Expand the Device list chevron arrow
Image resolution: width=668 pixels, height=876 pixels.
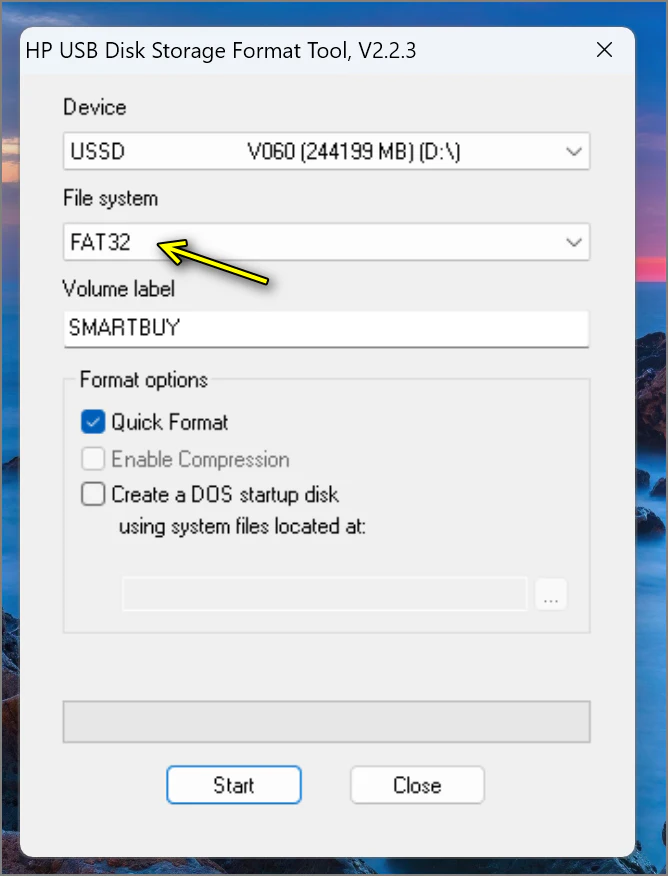pos(574,151)
